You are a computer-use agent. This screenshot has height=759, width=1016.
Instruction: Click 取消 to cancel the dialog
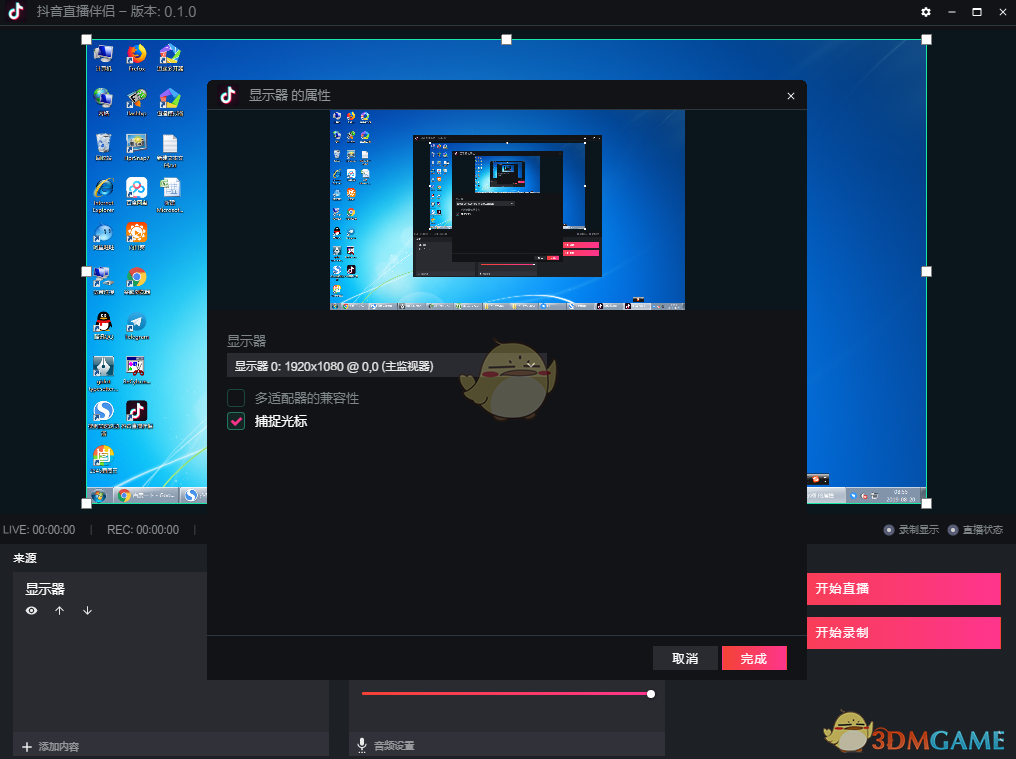tap(685, 659)
